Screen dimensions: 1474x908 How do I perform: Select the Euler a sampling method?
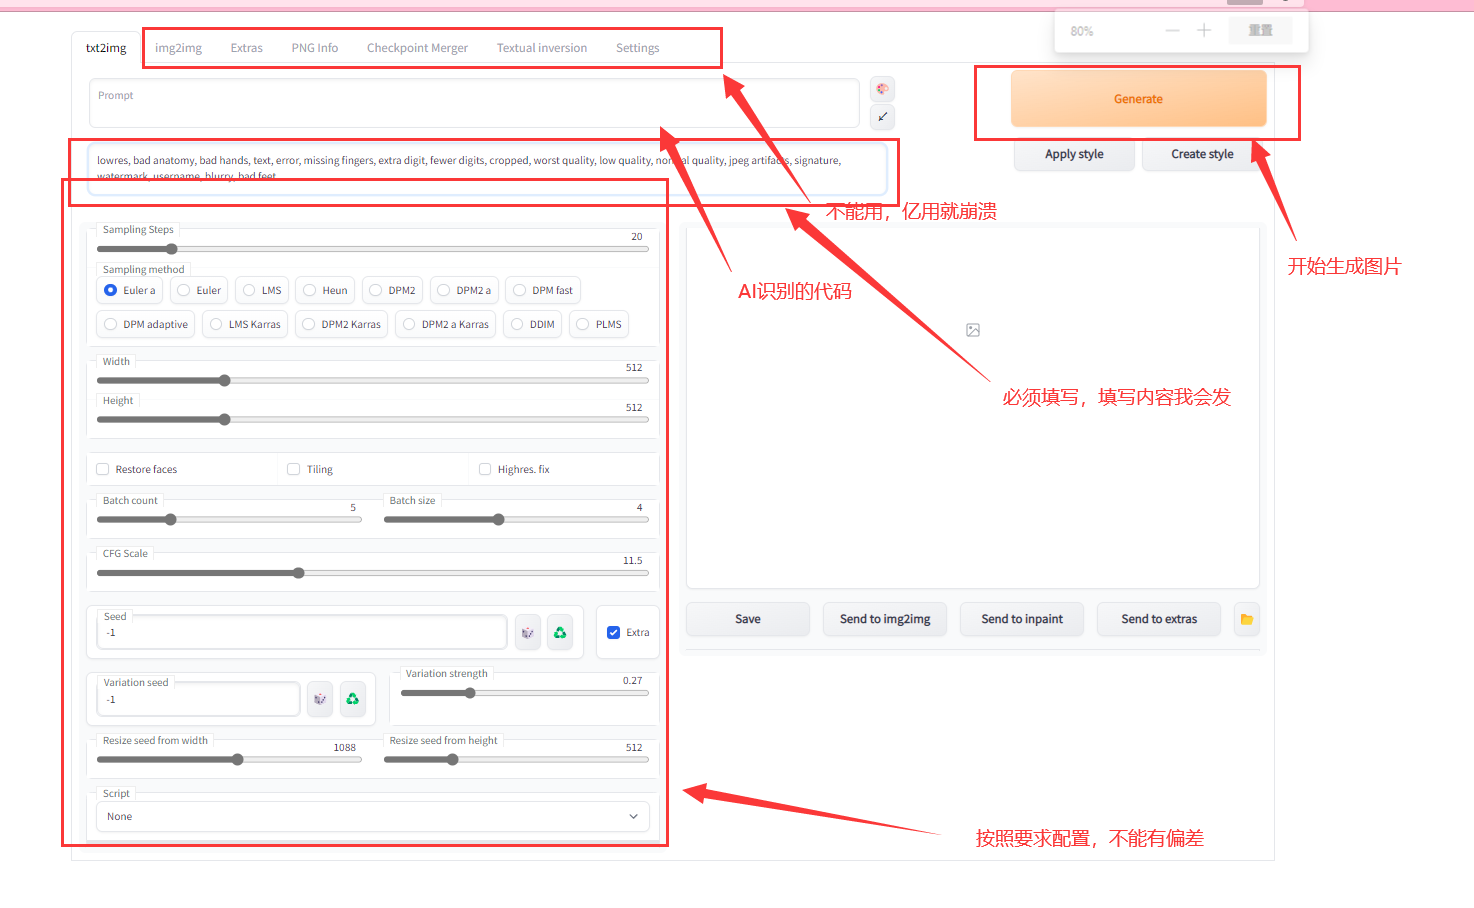point(129,290)
